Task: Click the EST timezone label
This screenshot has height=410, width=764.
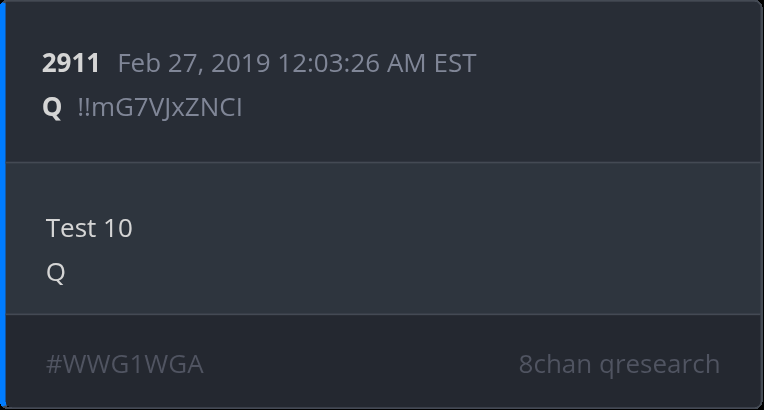Action: (454, 64)
